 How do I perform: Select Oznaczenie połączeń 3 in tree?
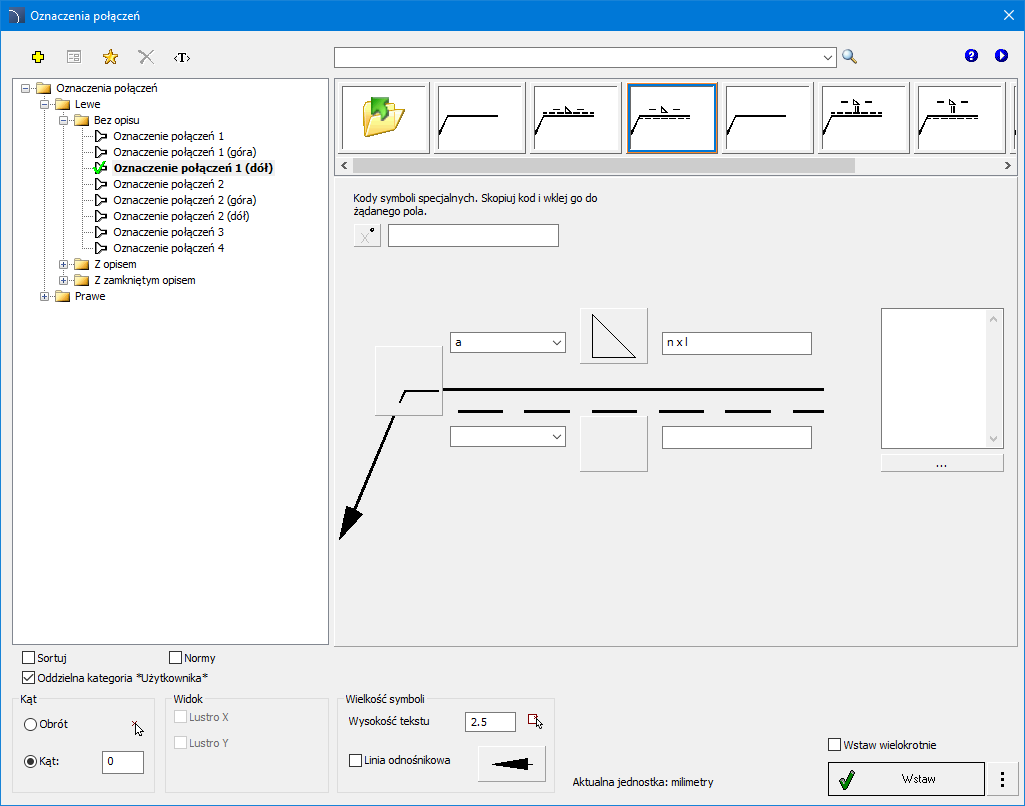point(168,232)
